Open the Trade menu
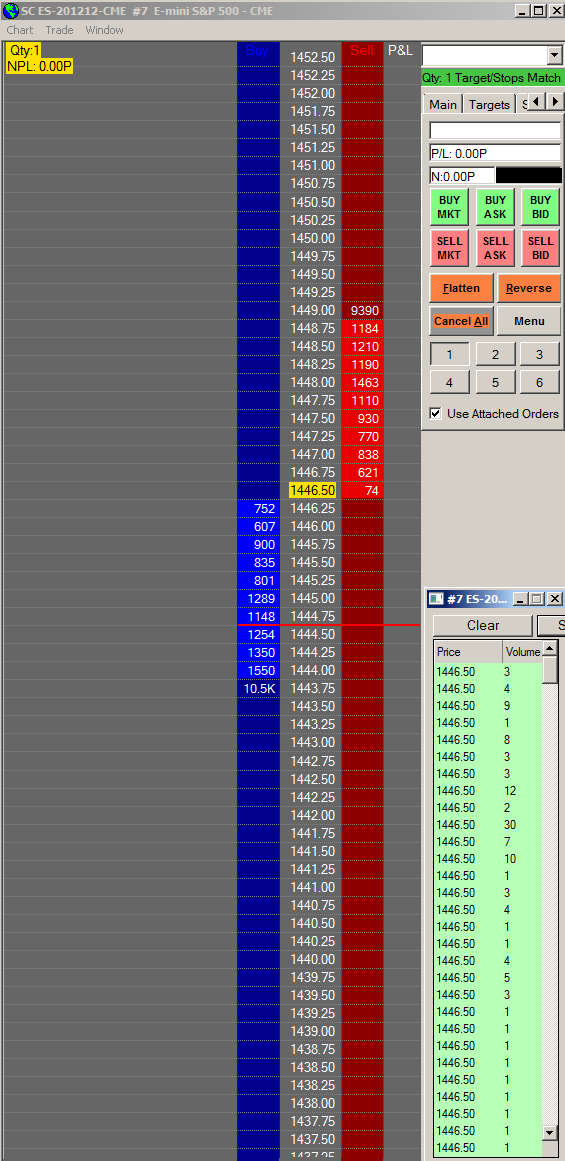This screenshot has width=565, height=1161. click(x=59, y=30)
